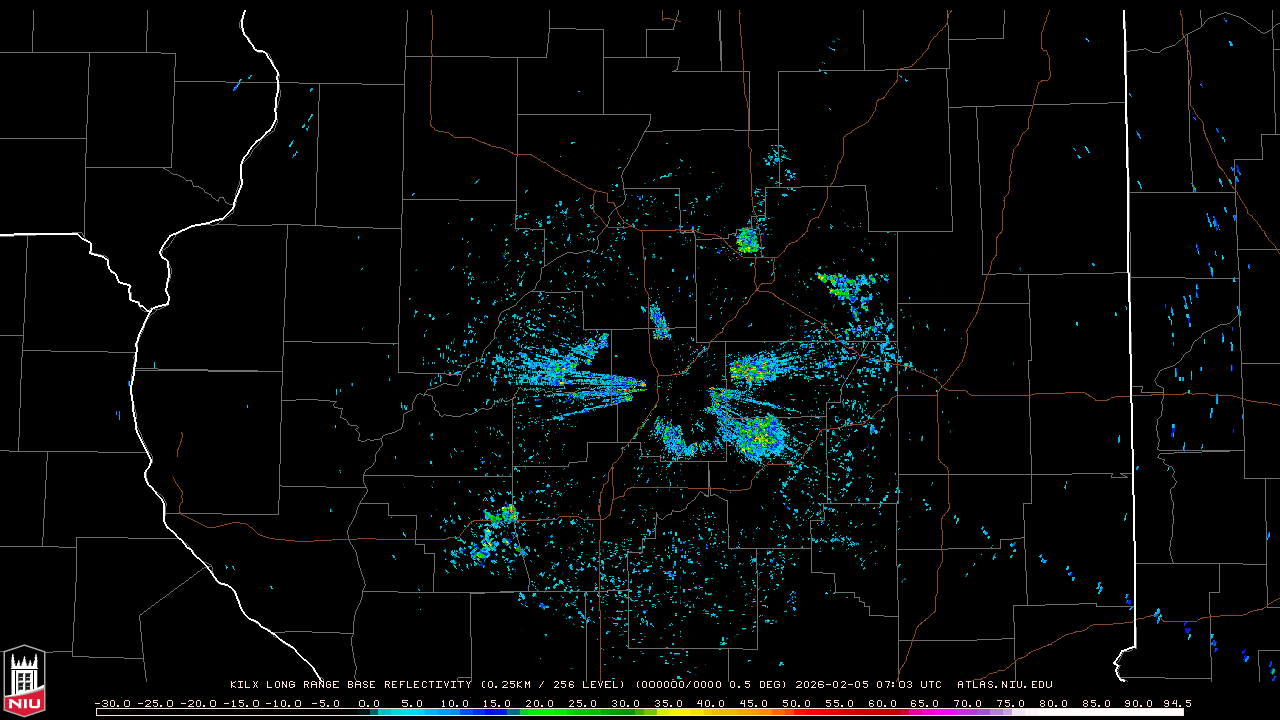Click the echo cluster in the southwest
This screenshot has width=1280, height=720.
[x=495, y=532]
